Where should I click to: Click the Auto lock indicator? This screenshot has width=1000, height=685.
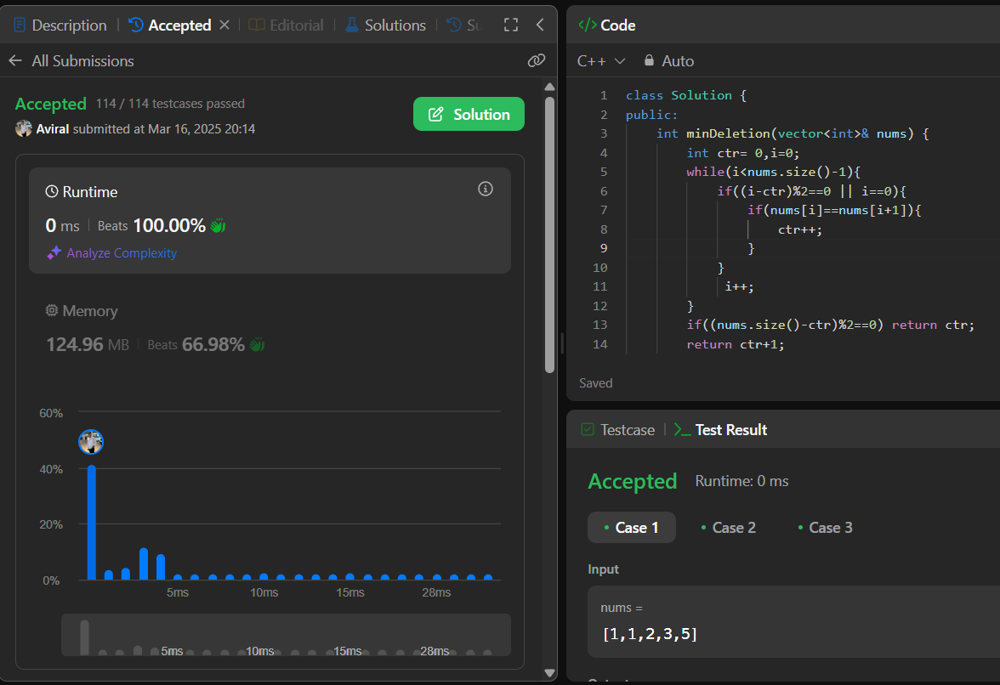[x=668, y=61]
